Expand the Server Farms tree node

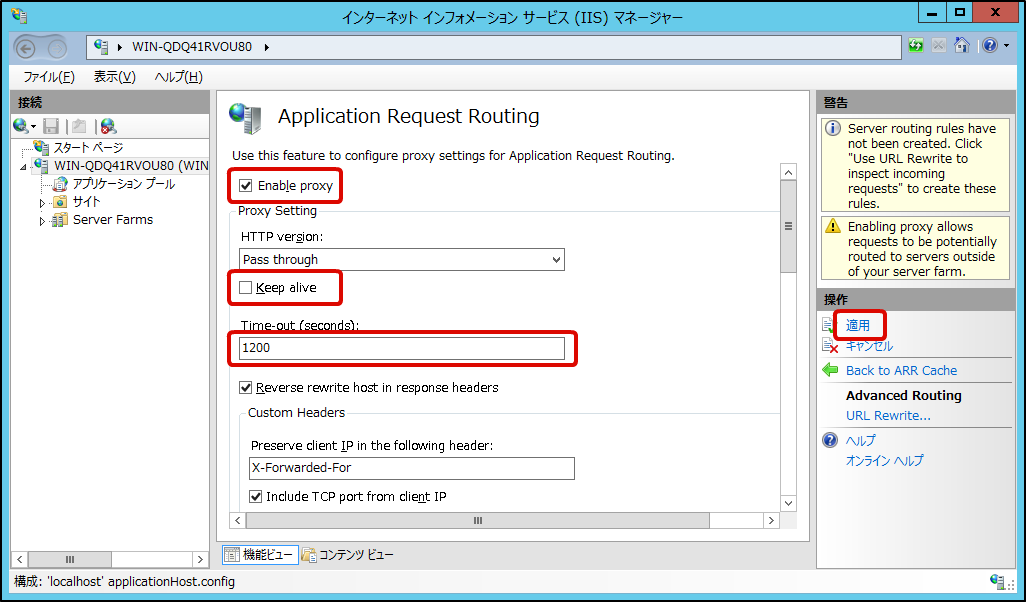tap(43, 221)
